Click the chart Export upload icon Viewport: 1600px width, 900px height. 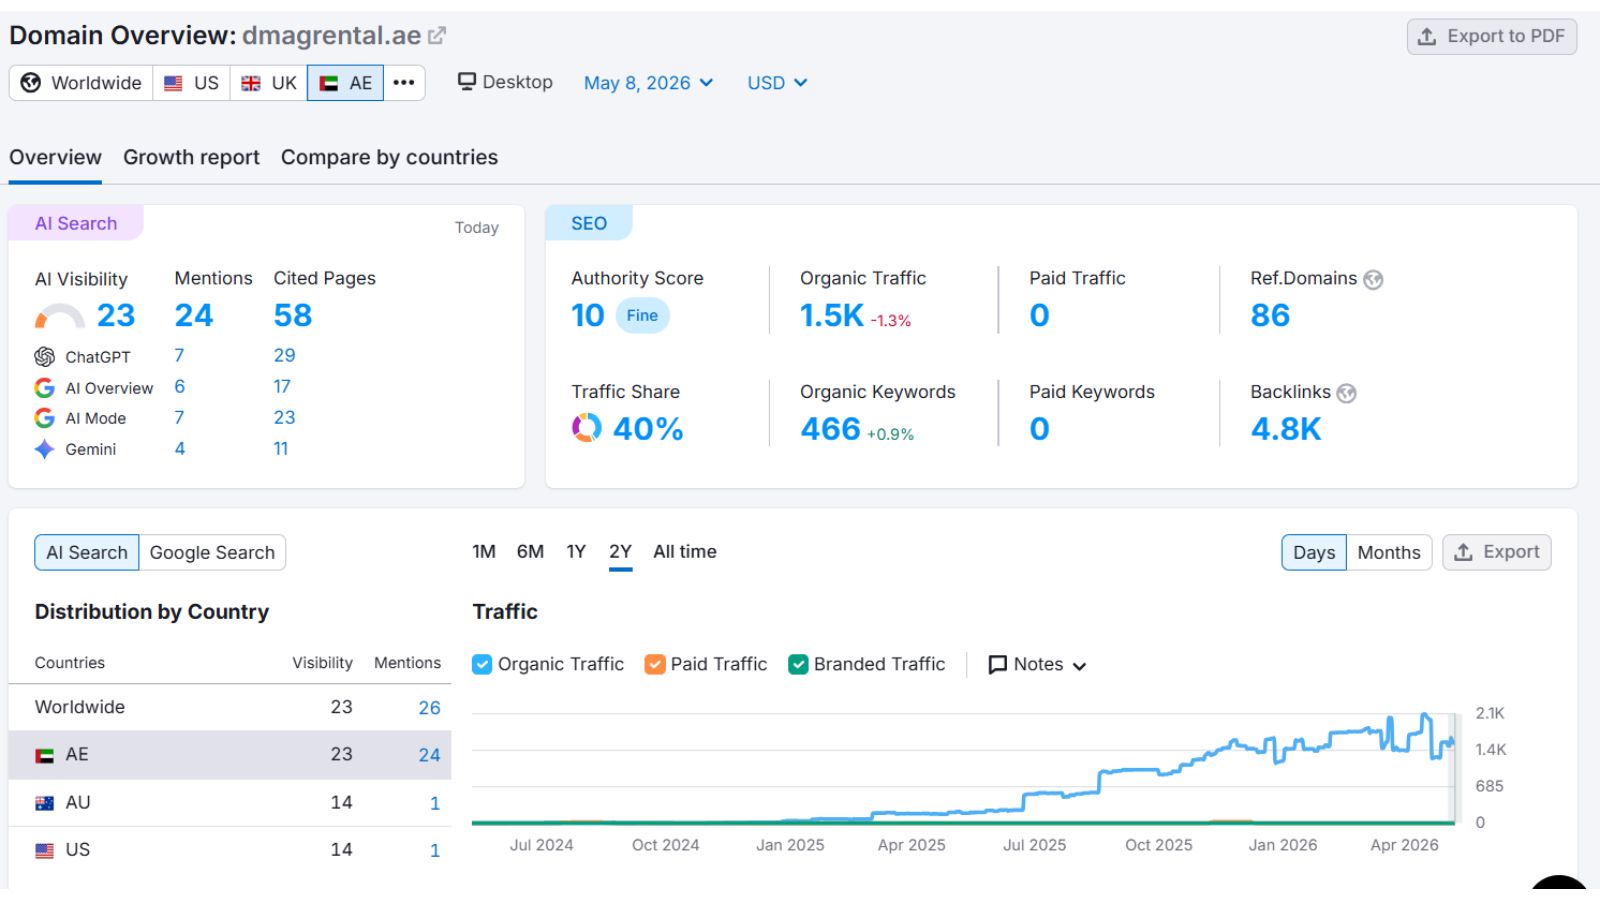tap(1463, 552)
